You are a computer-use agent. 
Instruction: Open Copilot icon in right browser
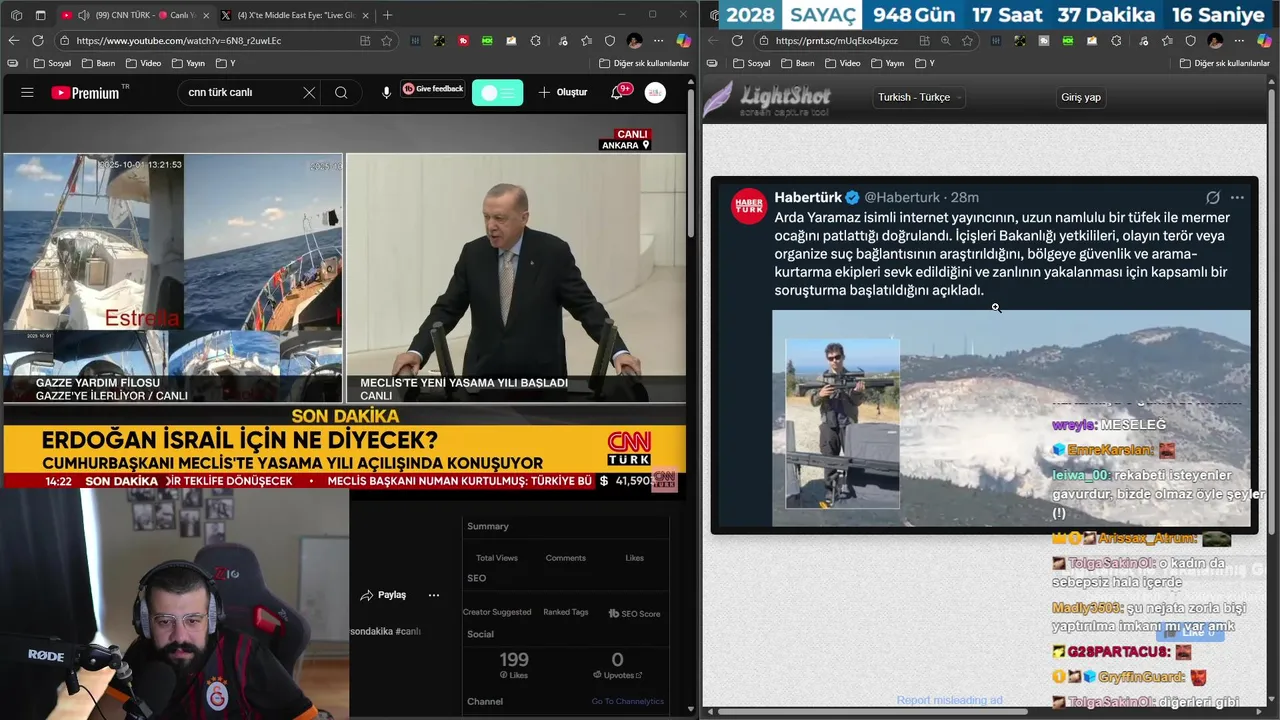click(1265, 41)
